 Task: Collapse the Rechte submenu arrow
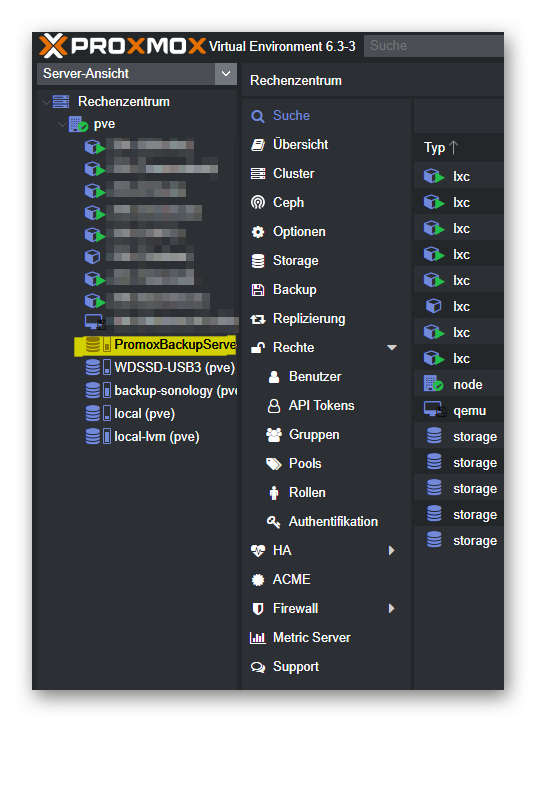pos(392,348)
